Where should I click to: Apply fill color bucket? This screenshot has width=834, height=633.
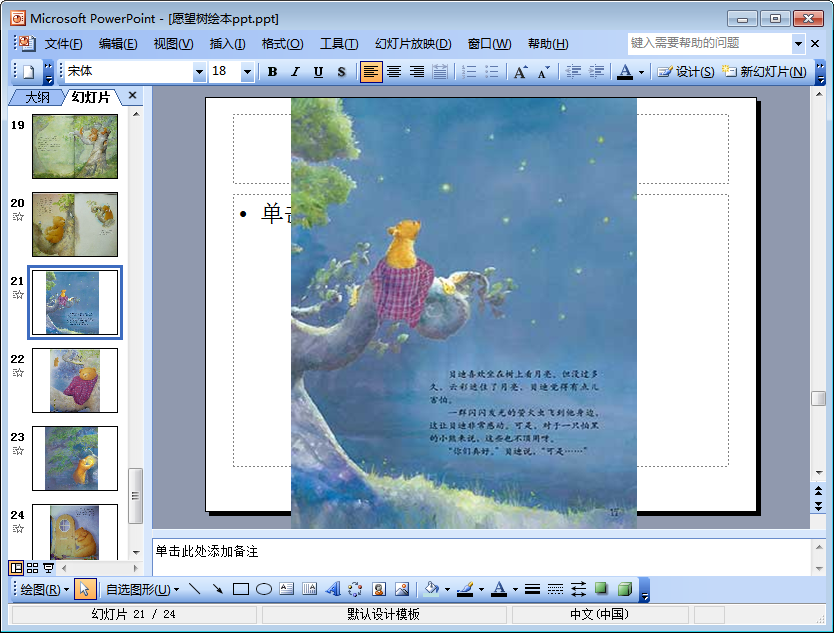(432, 589)
